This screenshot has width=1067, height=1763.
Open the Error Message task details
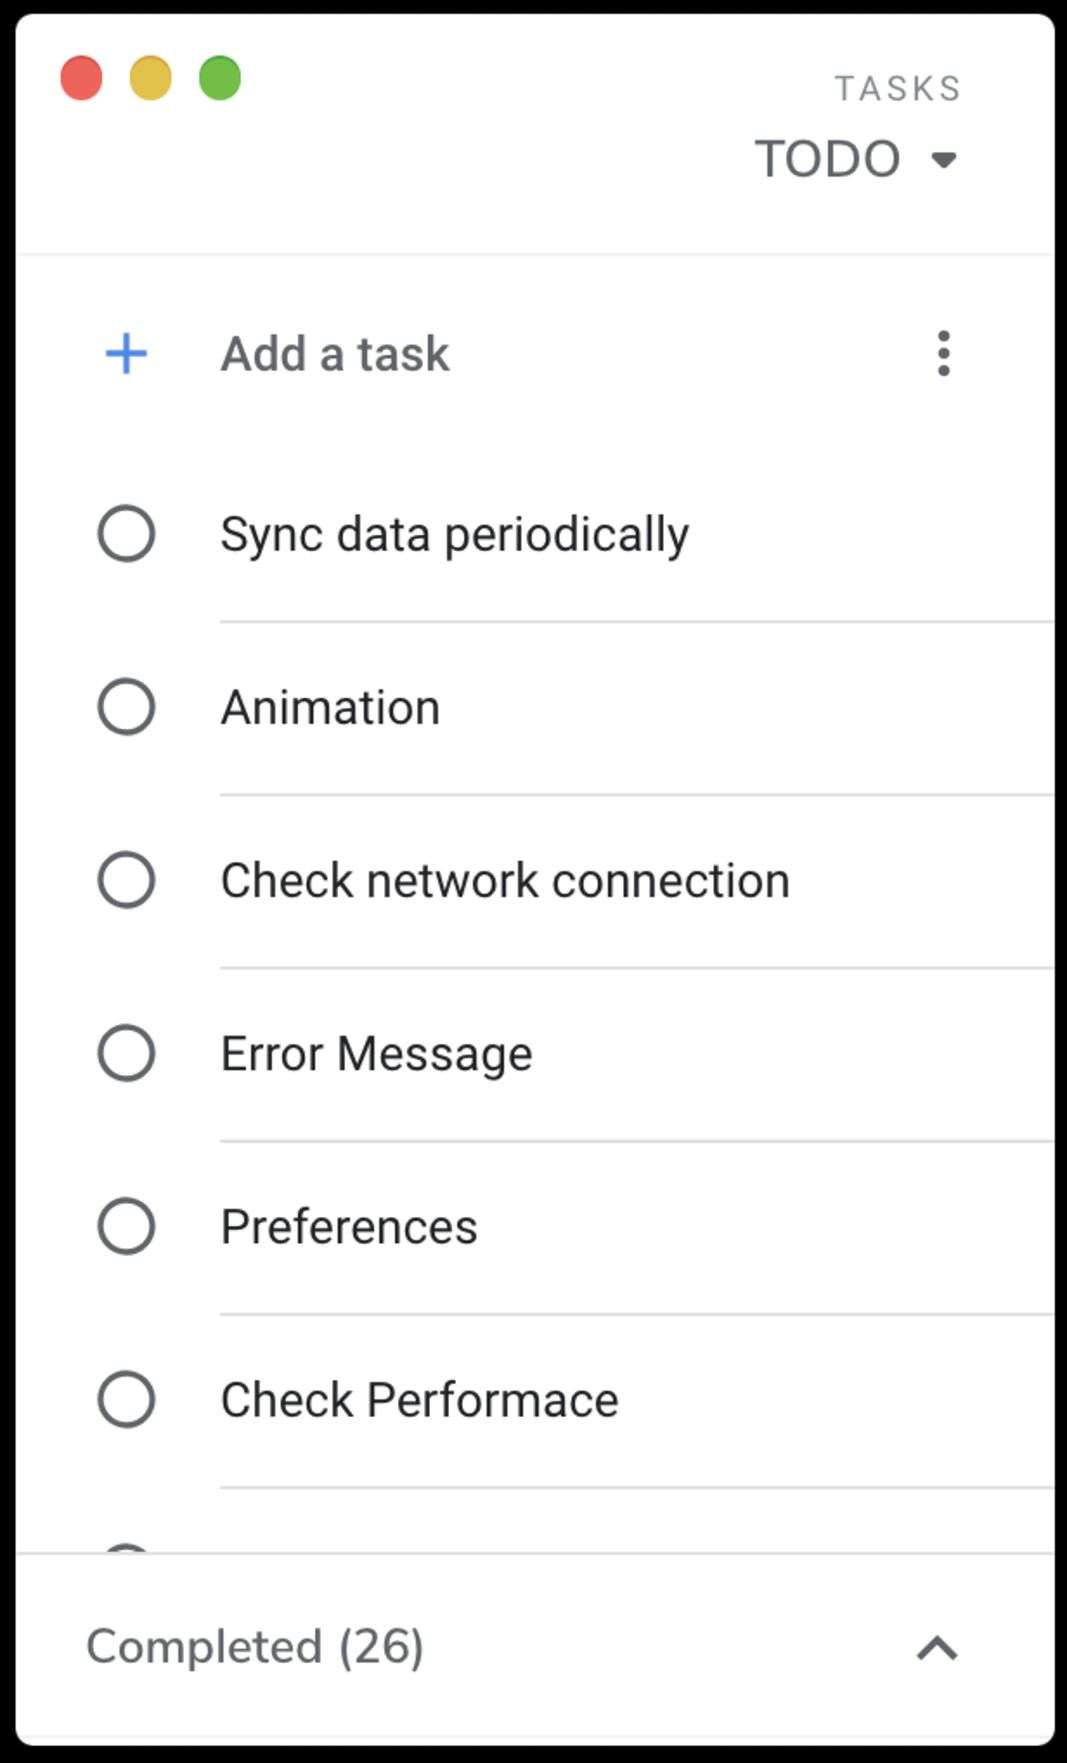tap(376, 1053)
